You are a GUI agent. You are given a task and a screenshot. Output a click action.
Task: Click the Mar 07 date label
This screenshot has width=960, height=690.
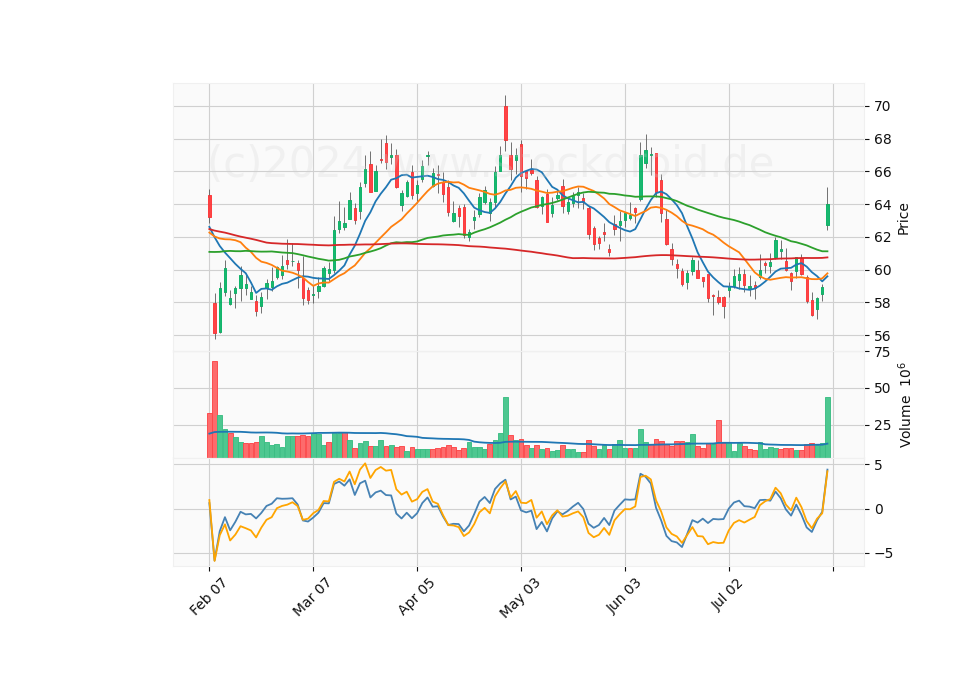tap(312, 597)
